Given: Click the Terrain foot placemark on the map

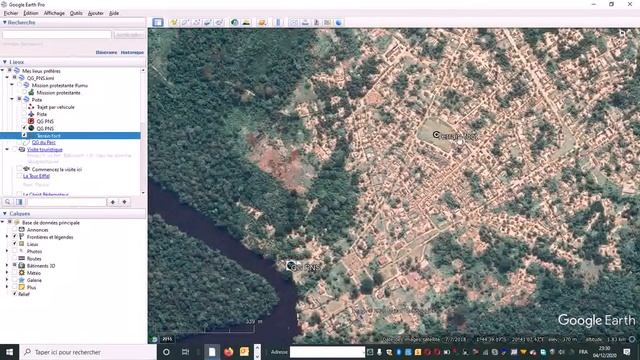Looking at the screenshot, I should tap(436, 134).
